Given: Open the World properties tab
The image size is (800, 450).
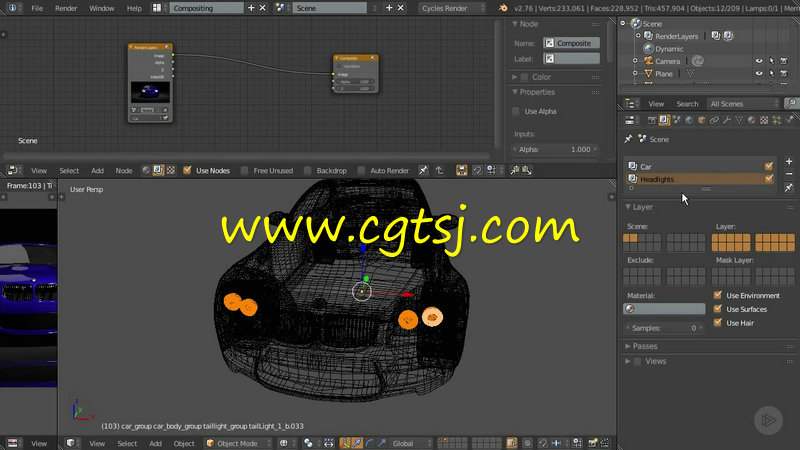Looking at the screenshot, I should [689, 120].
